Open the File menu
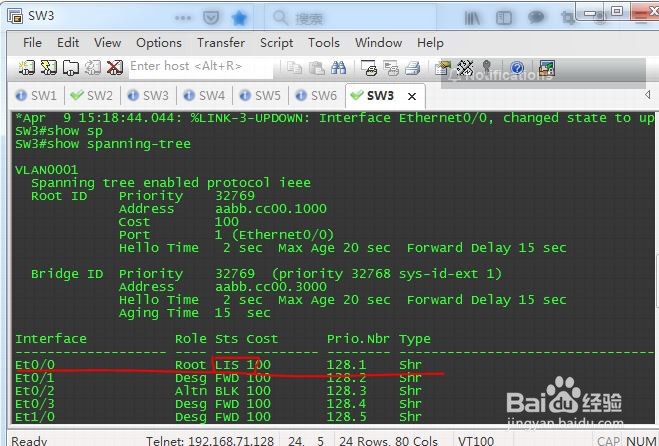 pos(32,42)
